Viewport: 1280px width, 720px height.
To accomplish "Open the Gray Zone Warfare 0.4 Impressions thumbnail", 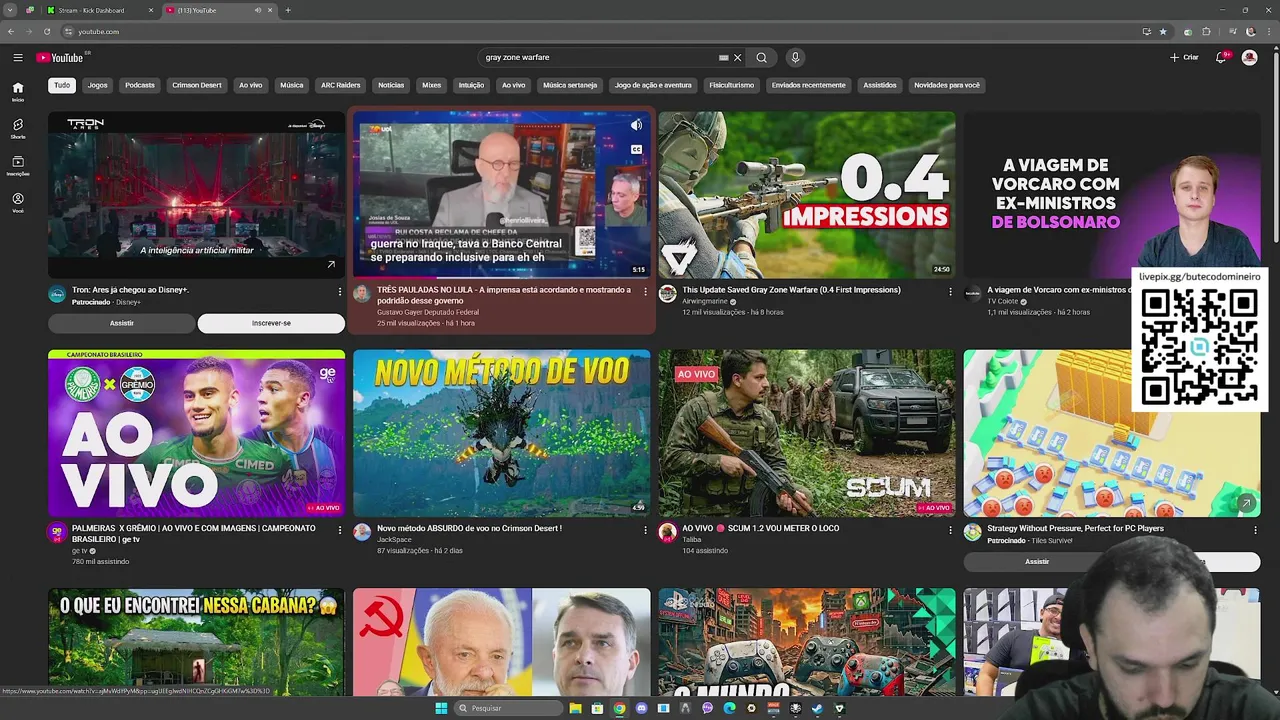I will (x=807, y=195).
